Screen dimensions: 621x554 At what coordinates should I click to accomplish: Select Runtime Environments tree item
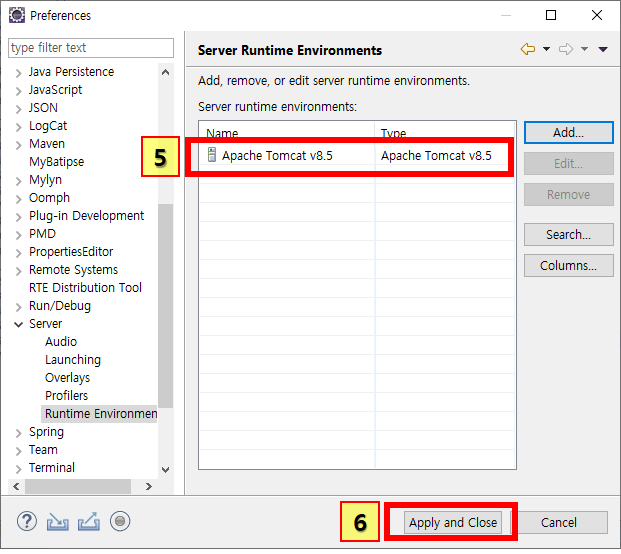pos(99,413)
